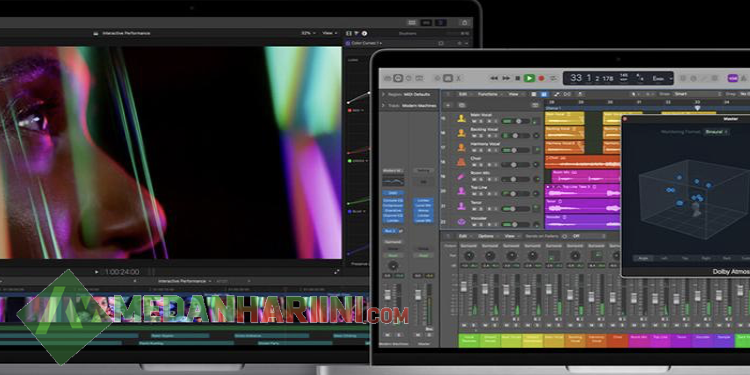Mute the Choir track header
Viewport: 750px width, 375px height.
pos(474,165)
